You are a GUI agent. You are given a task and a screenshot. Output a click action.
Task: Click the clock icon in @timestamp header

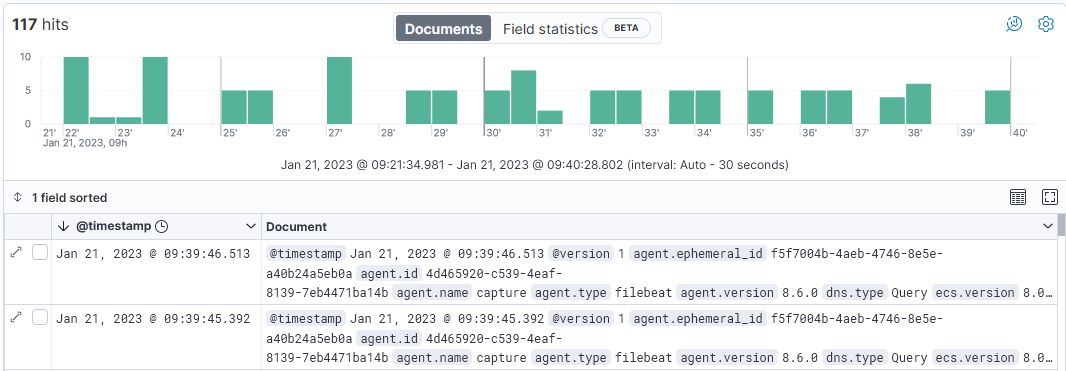(x=161, y=226)
